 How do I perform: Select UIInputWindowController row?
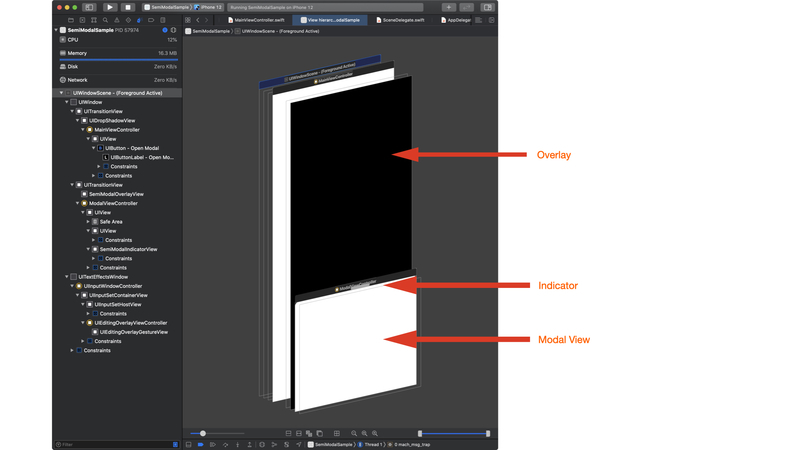(118, 286)
